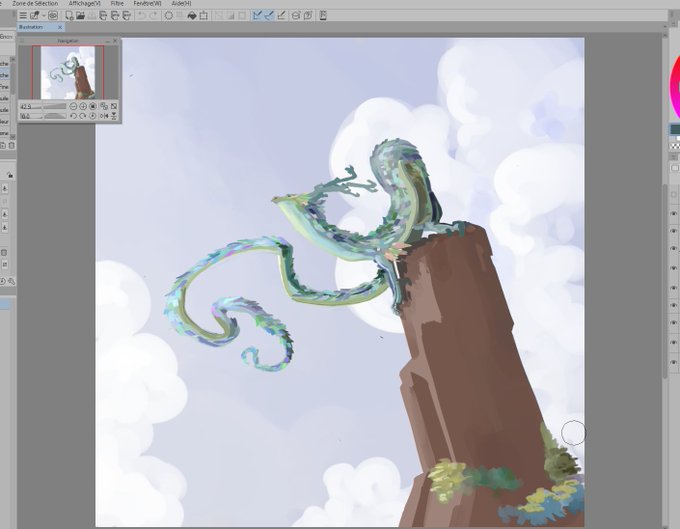This screenshot has height=529, width=680.
Task: Toggle the bottommost visible layer eye icon
Action: tap(674, 362)
